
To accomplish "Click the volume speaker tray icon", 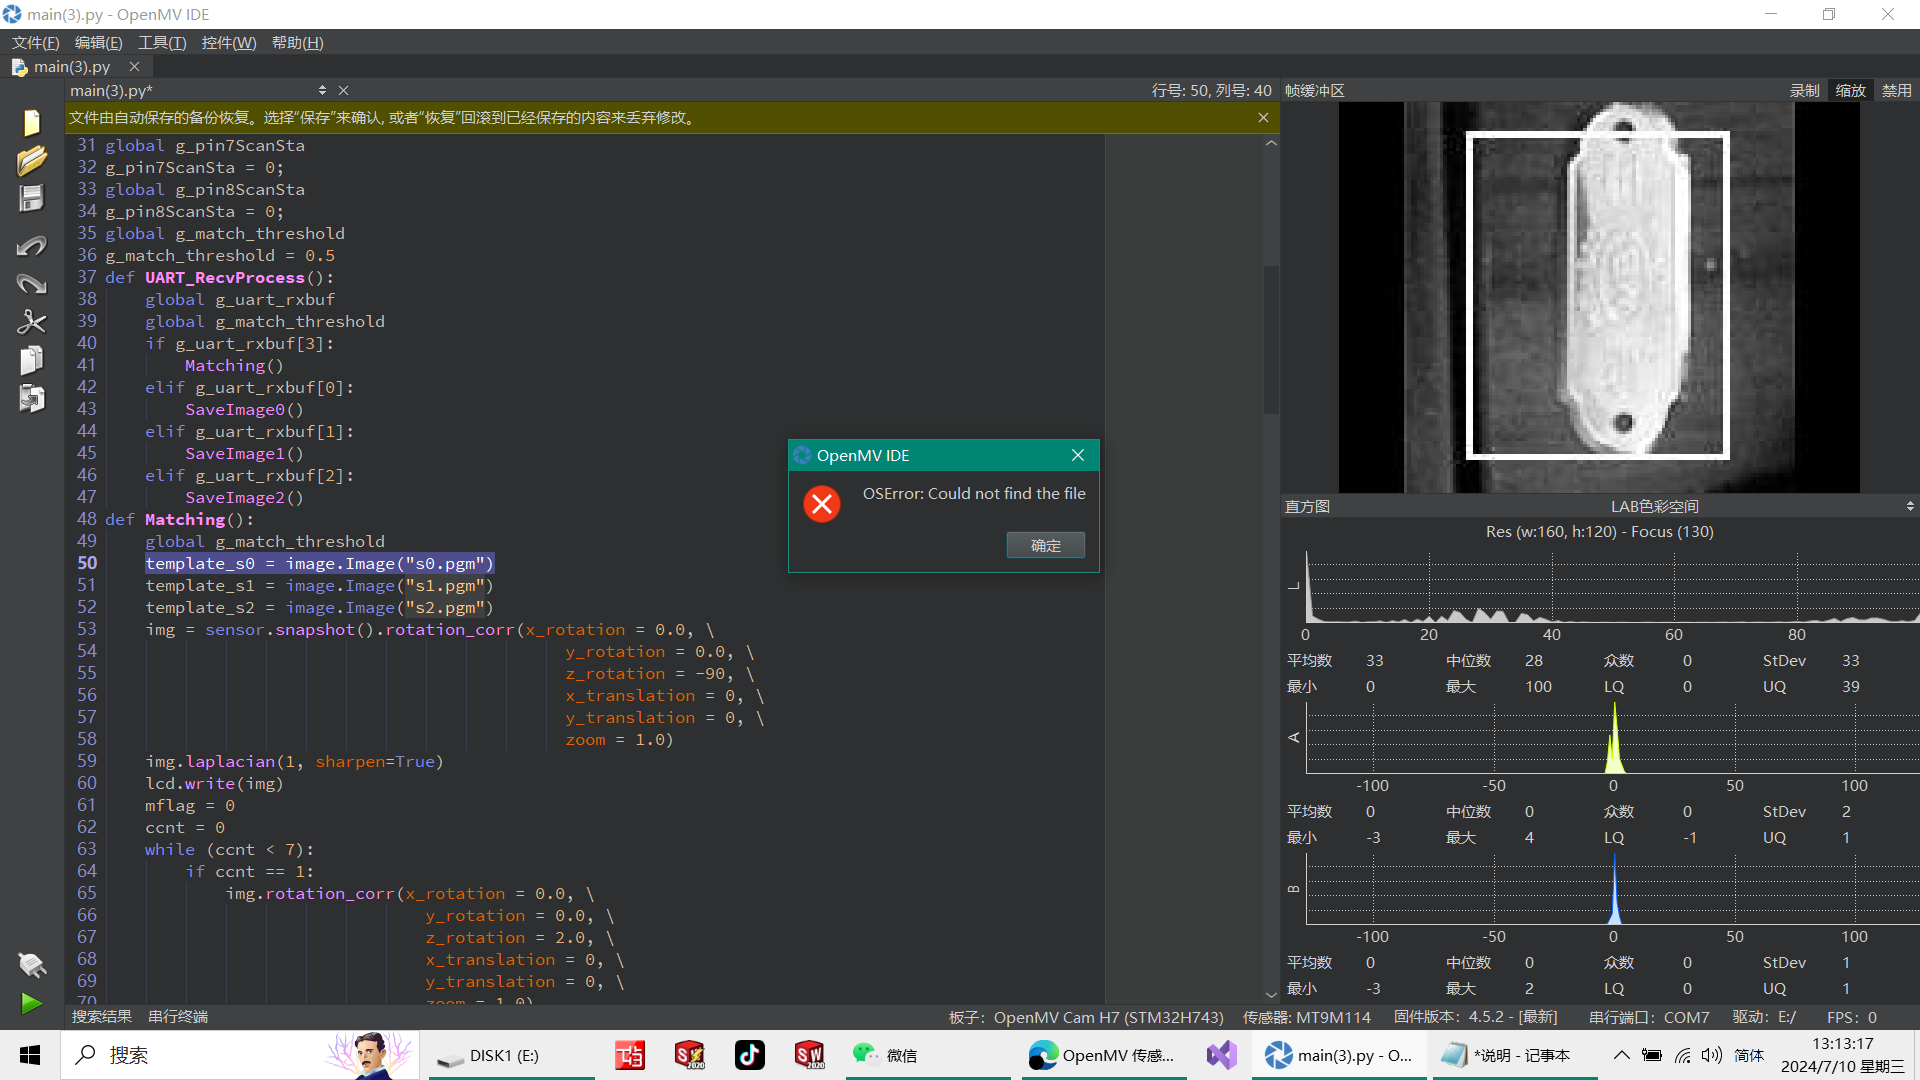I will coord(1711,1055).
